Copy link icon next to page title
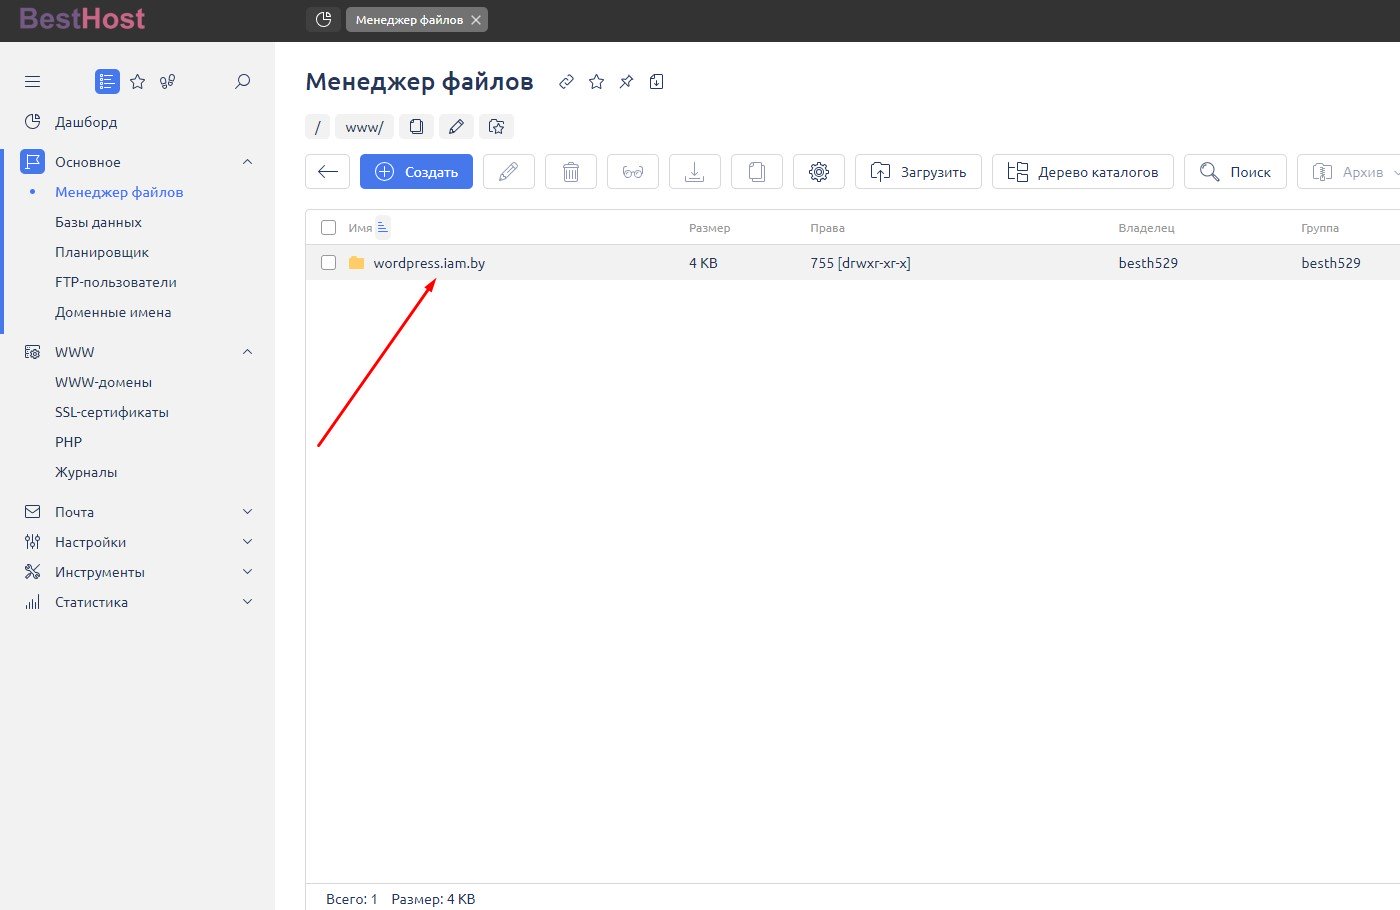 [x=566, y=82]
